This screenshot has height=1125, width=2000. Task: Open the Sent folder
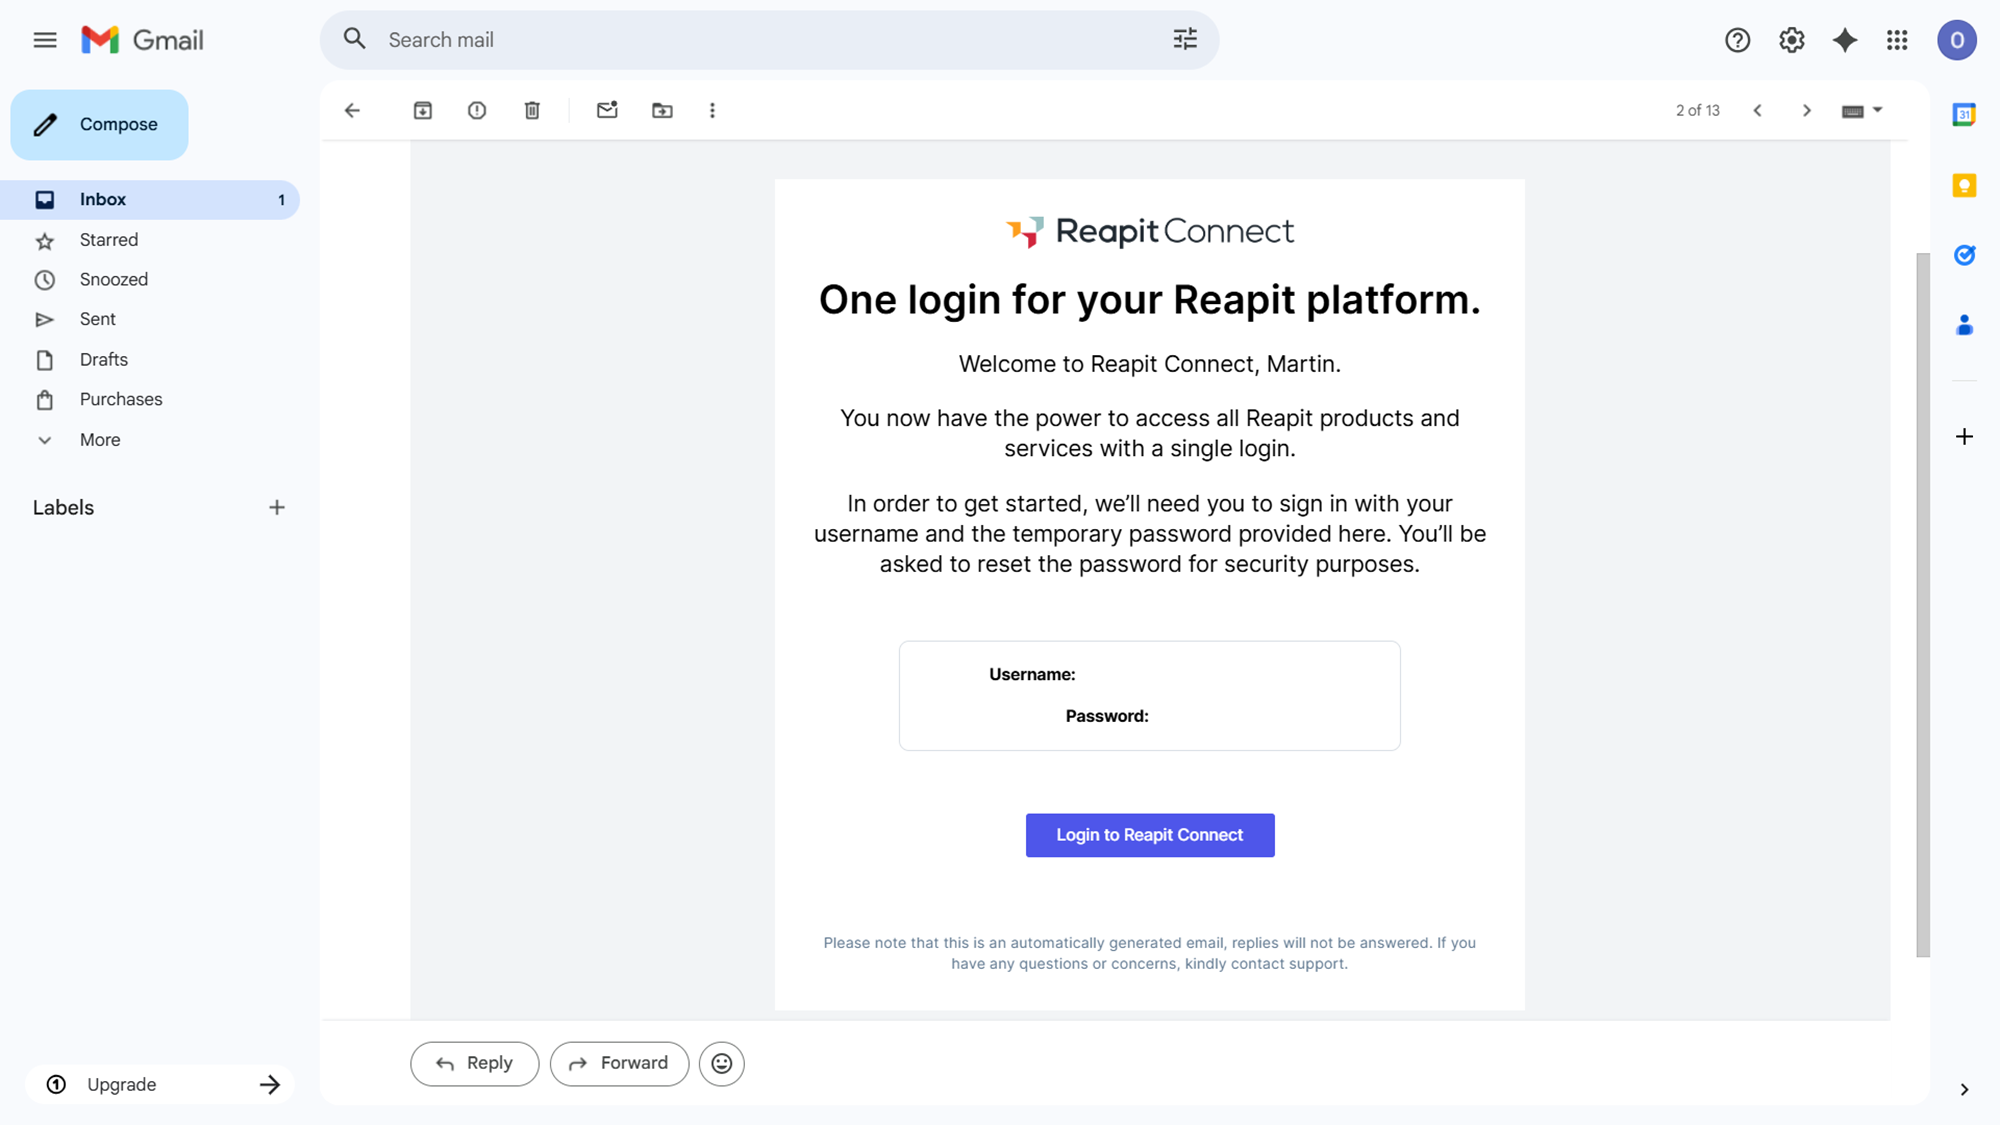(x=150, y=319)
